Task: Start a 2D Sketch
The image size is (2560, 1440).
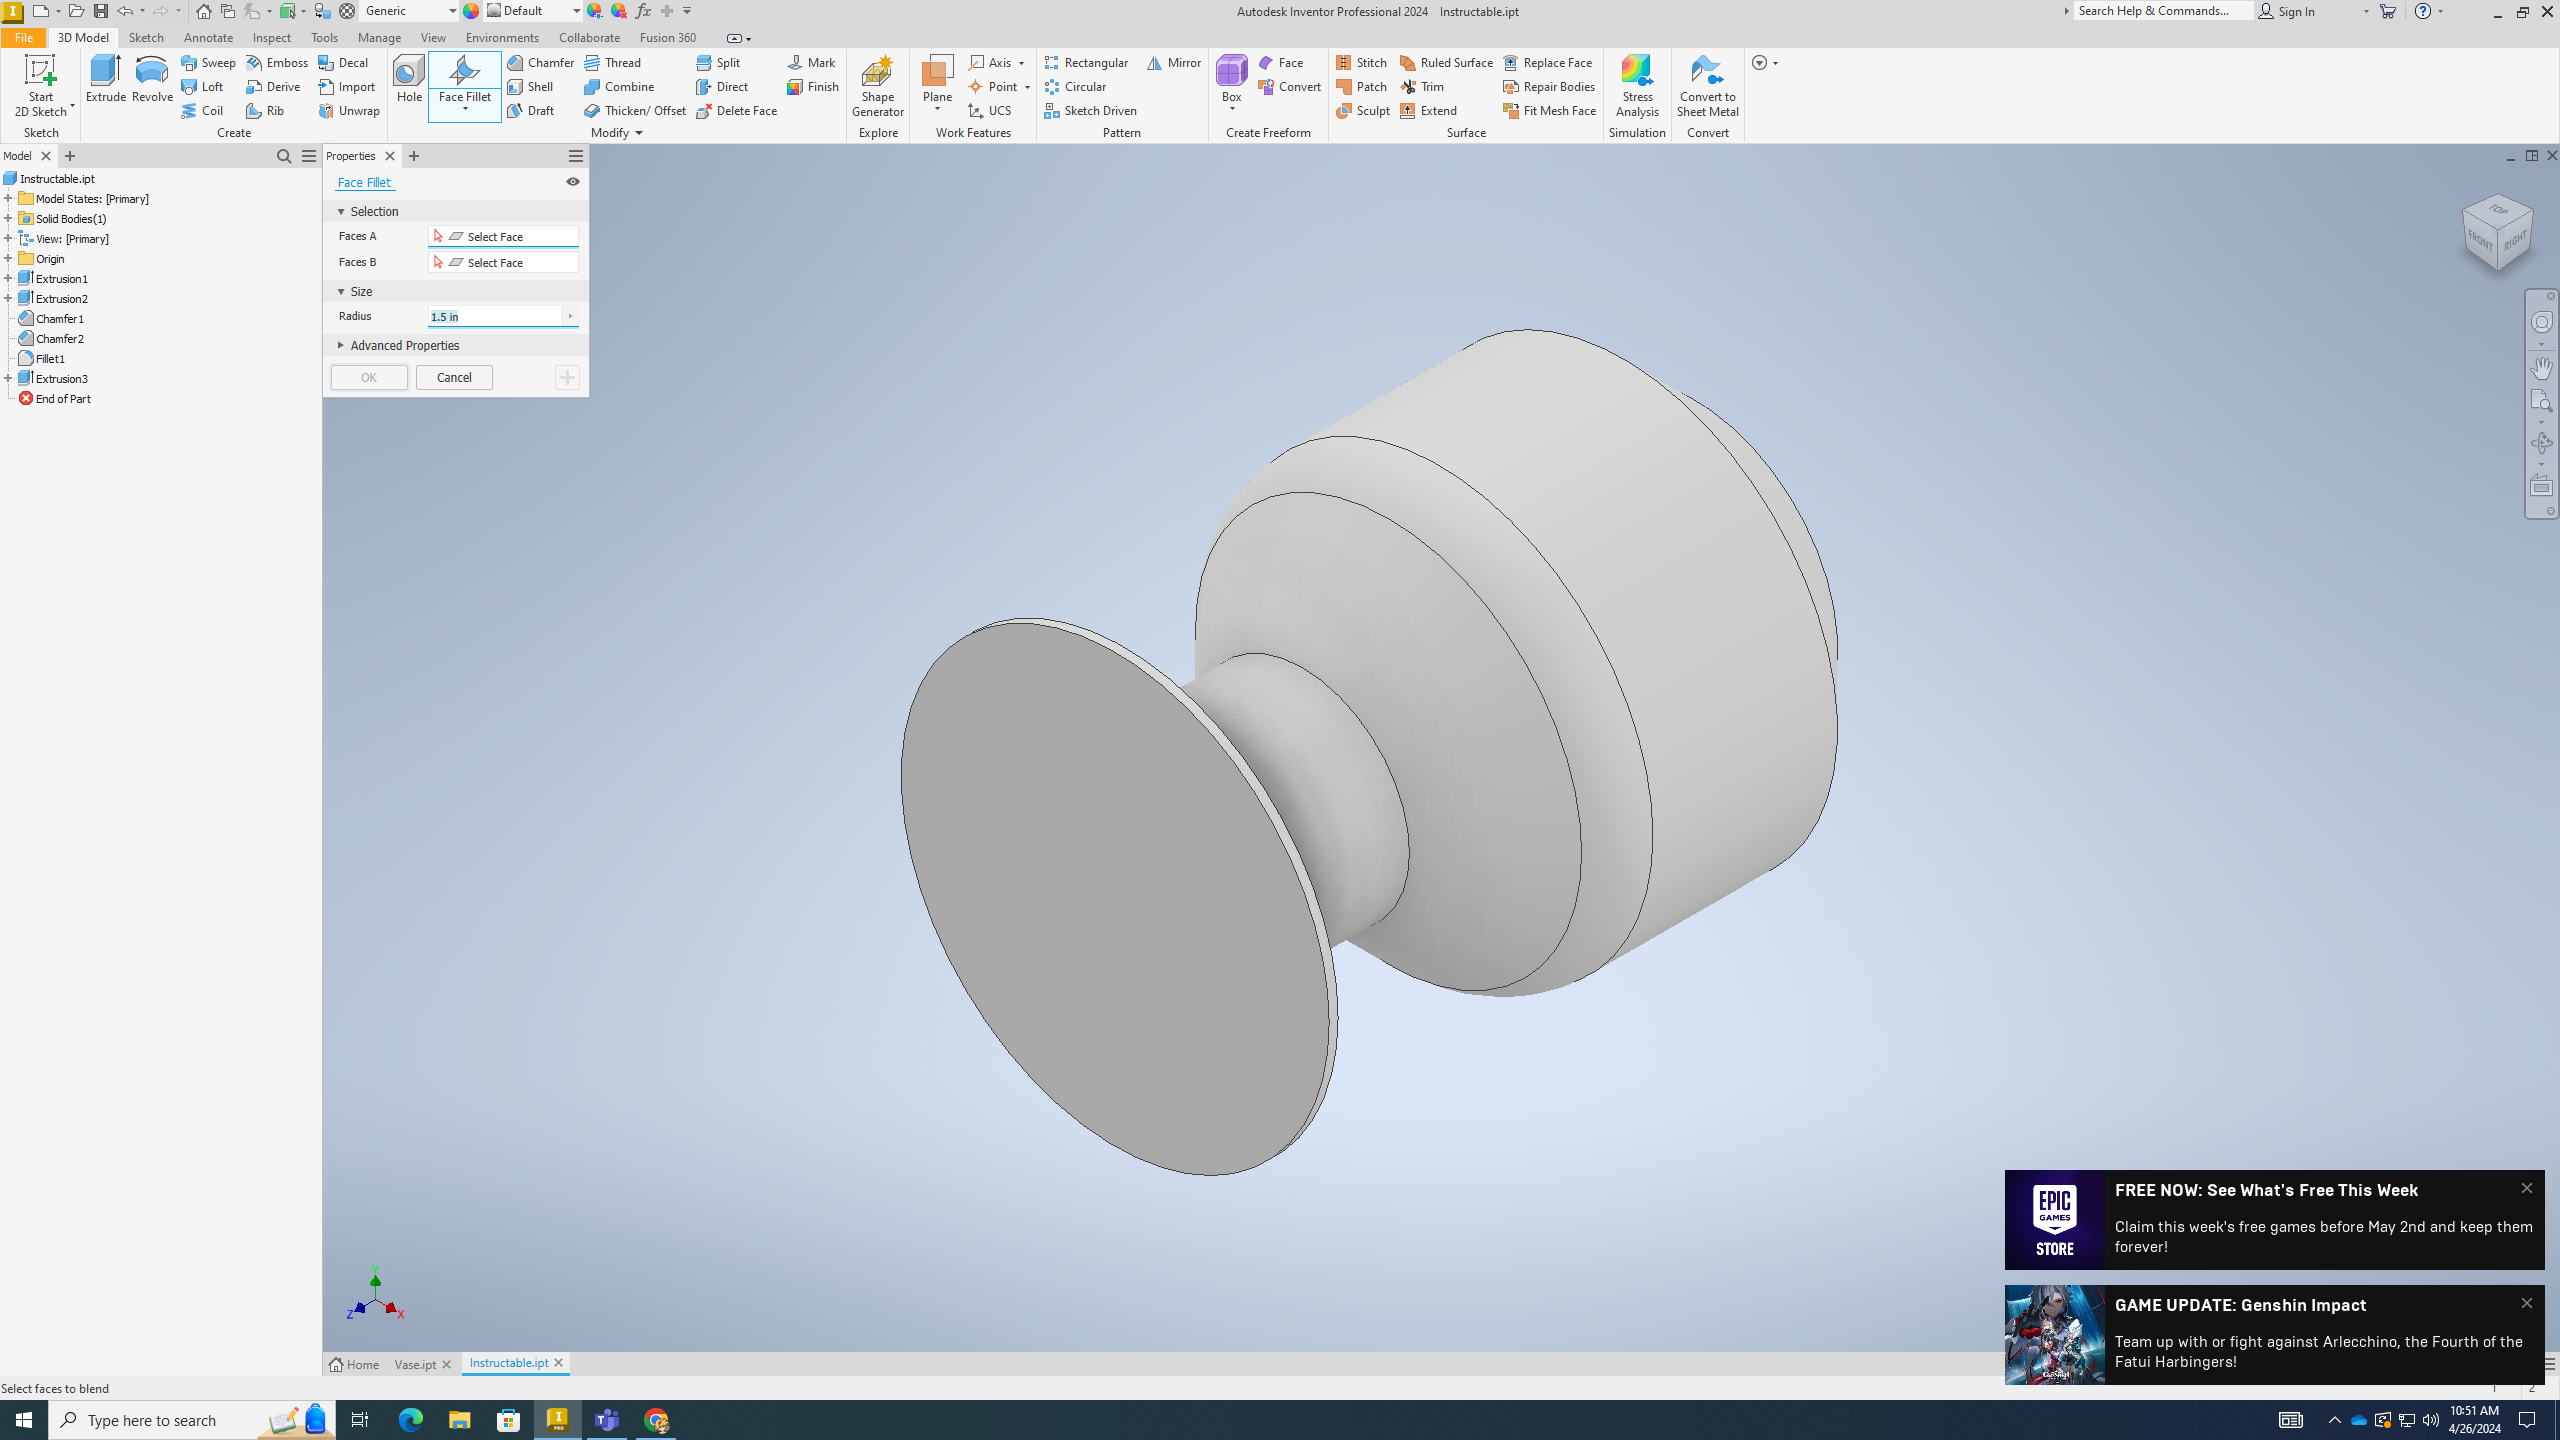Action: tap(40, 86)
